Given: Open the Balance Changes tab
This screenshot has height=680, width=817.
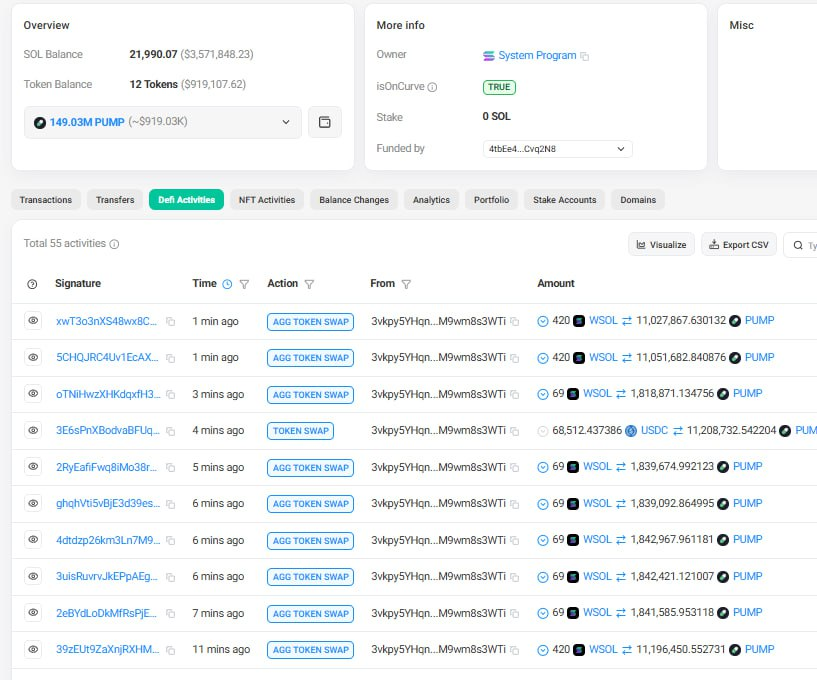Looking at the screenshot, I should coord(354,200).
